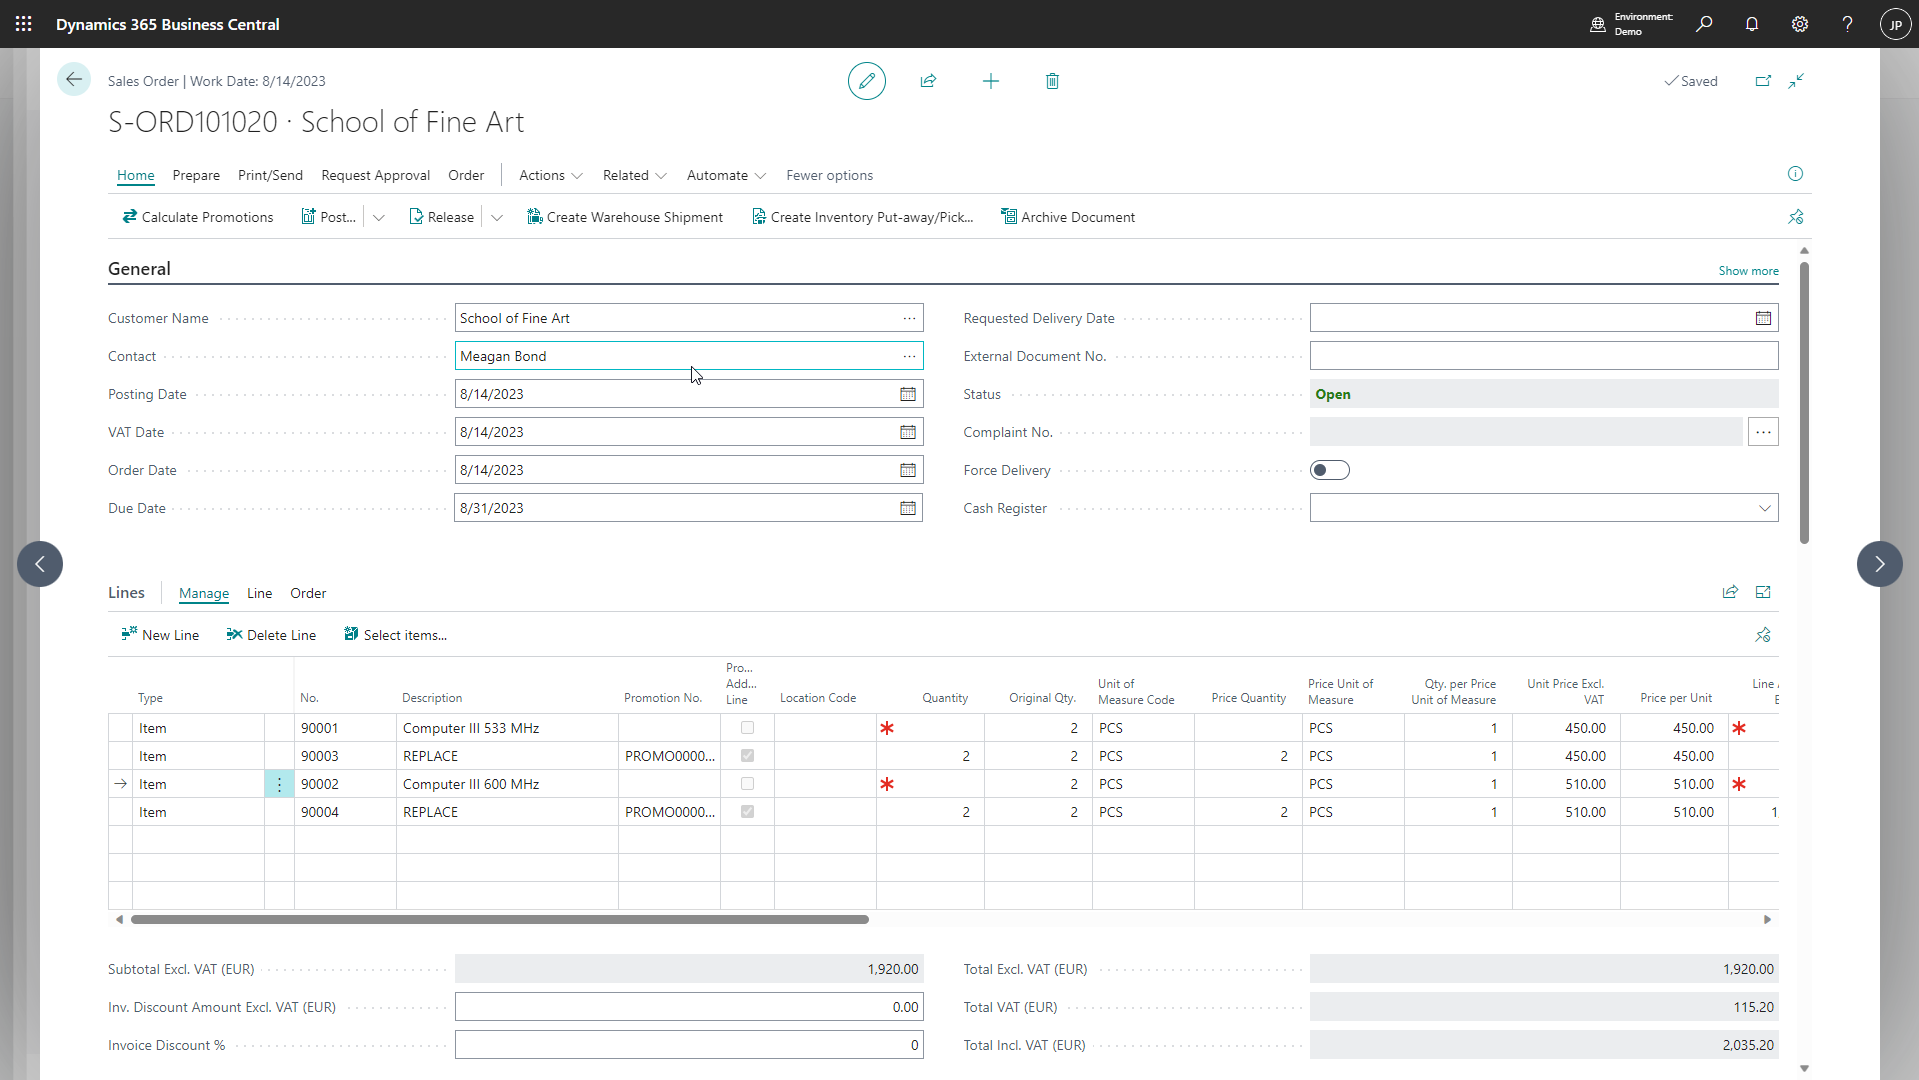Screen dimensions: 1919x1080
Task: Open row options for item 90002
Action: coord(279,784)
